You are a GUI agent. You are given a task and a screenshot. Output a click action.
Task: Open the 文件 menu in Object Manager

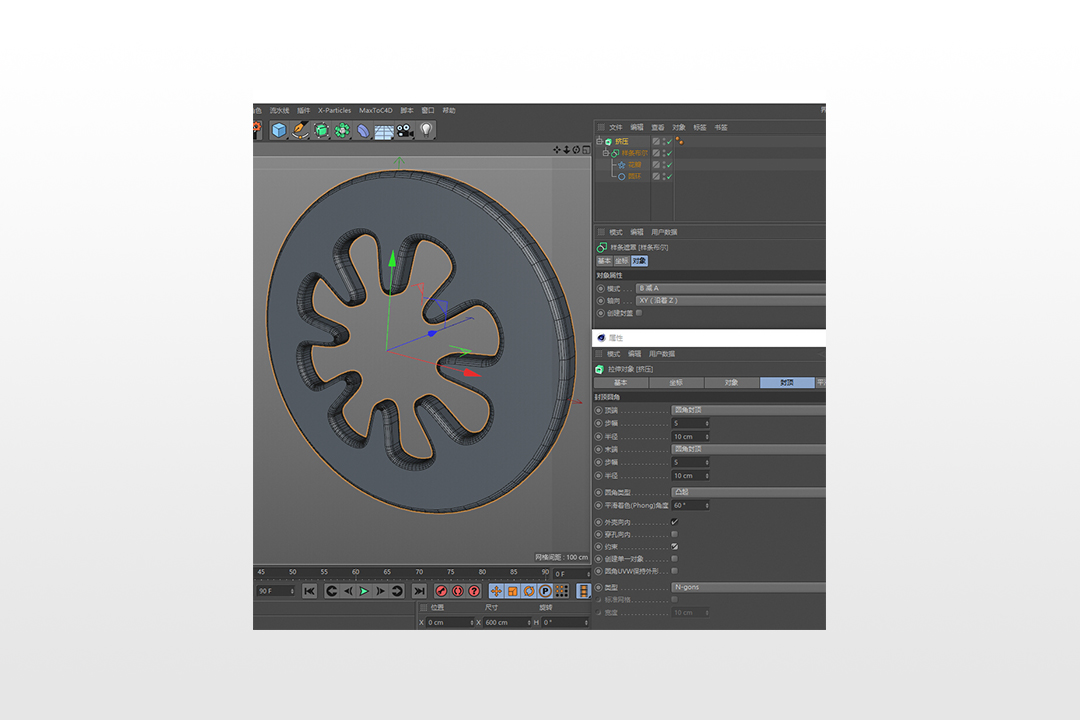[x=616, y=127]
